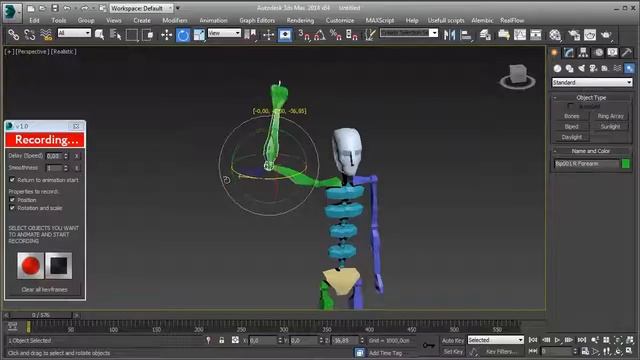This screenshot has height=360, width=640.
Task: Open the Graph Editors menu
Action: coord(257,20)
